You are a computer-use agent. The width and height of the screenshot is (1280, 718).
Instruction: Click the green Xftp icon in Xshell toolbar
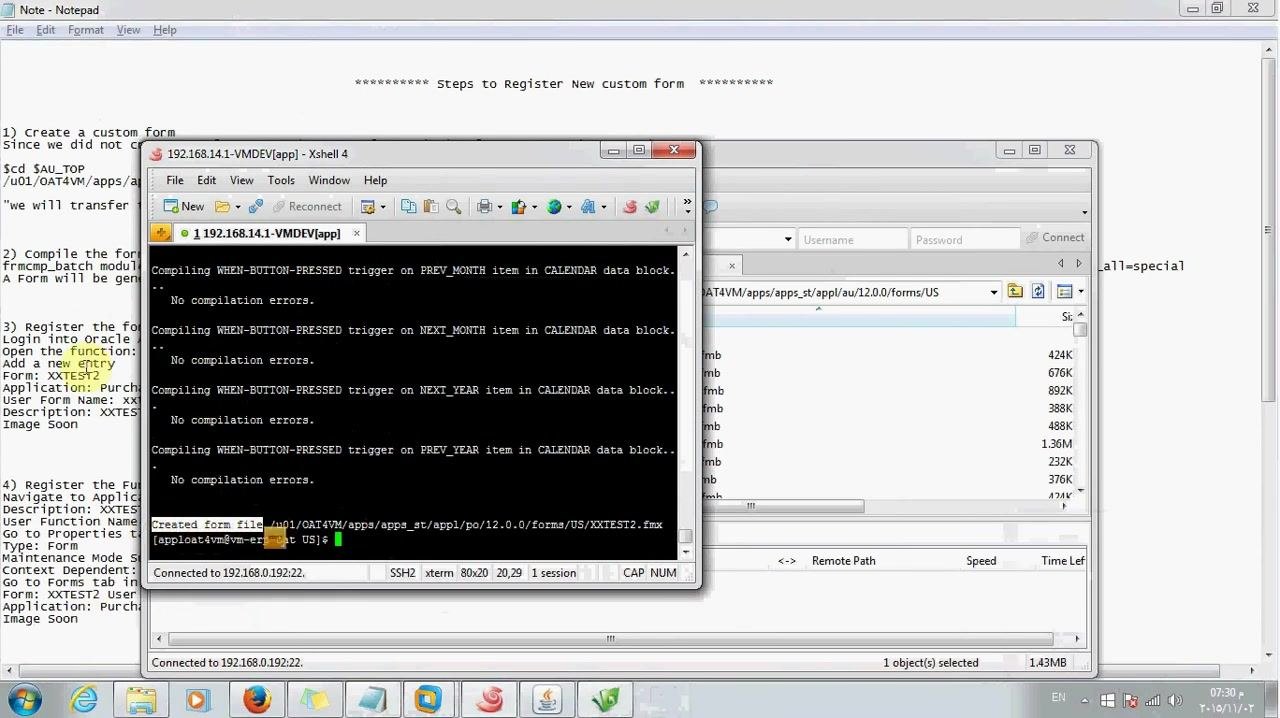pyautogui.click(x=653, y=206)
